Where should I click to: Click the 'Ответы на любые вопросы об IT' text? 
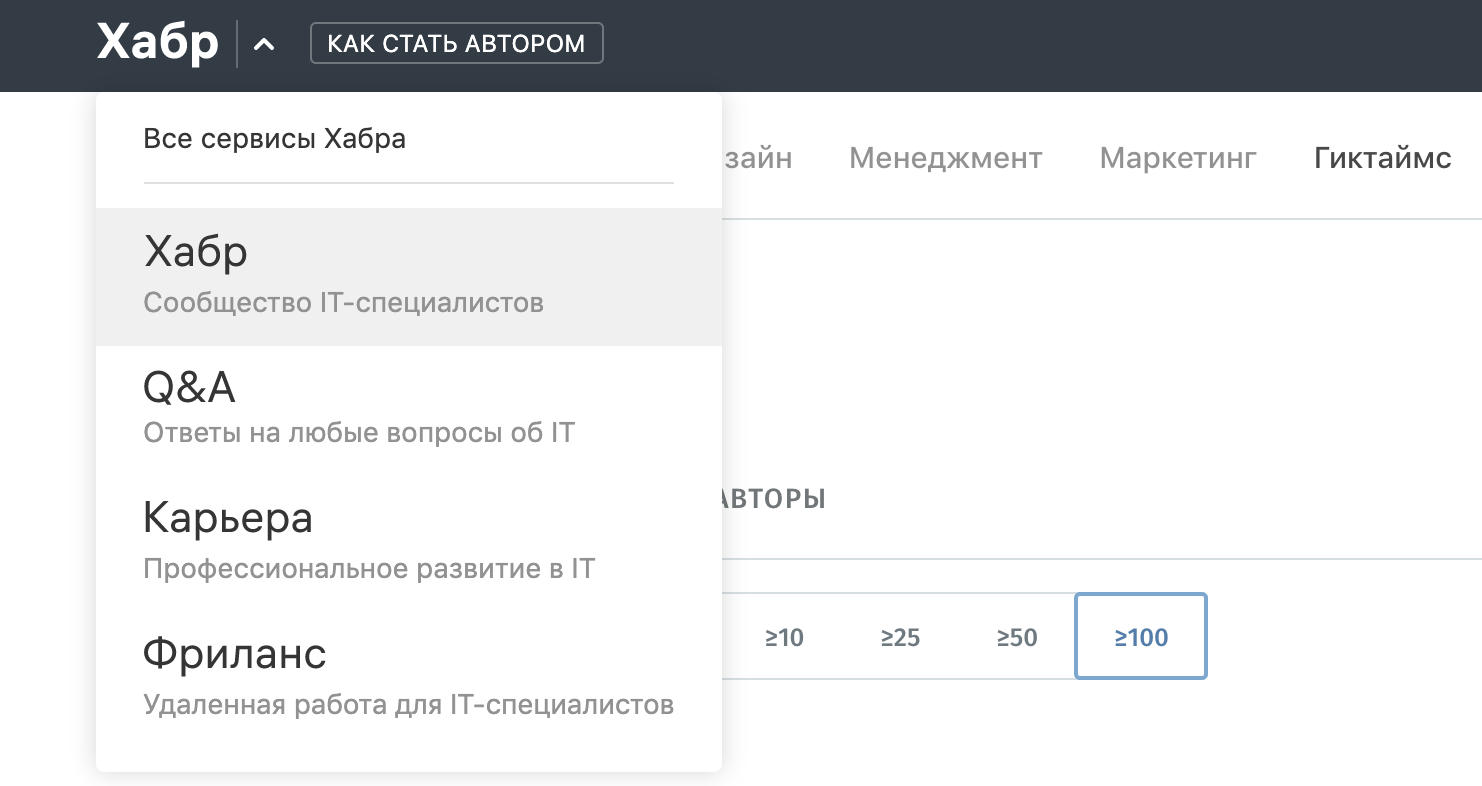pos(359,433)
